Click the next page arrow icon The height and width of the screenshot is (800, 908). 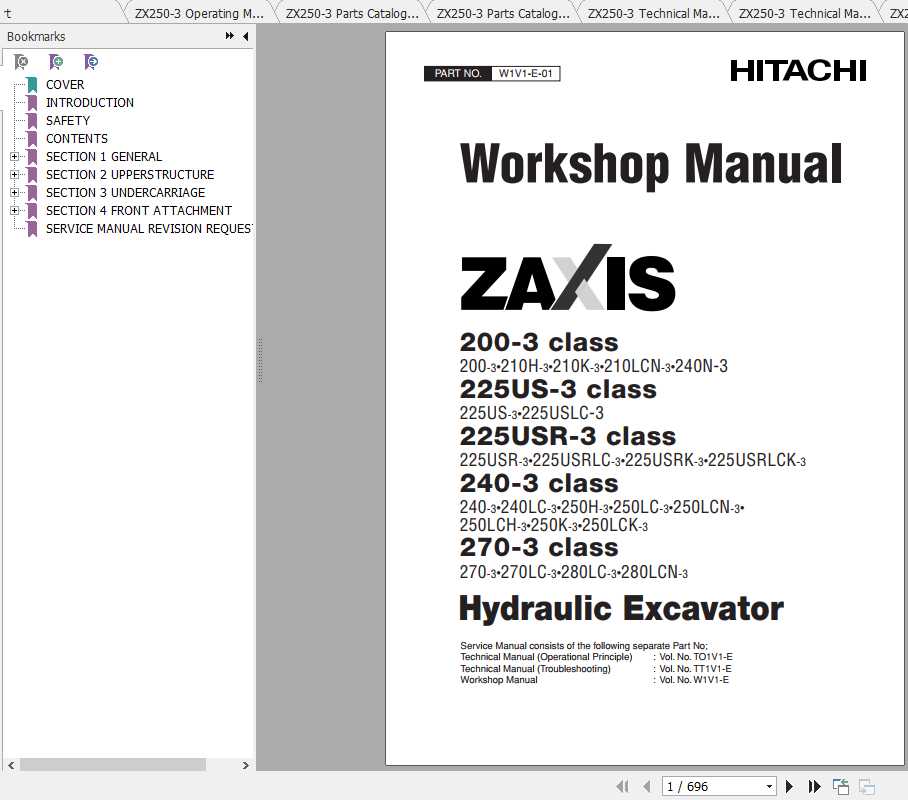pyautogui.click(x=788, y=785)
